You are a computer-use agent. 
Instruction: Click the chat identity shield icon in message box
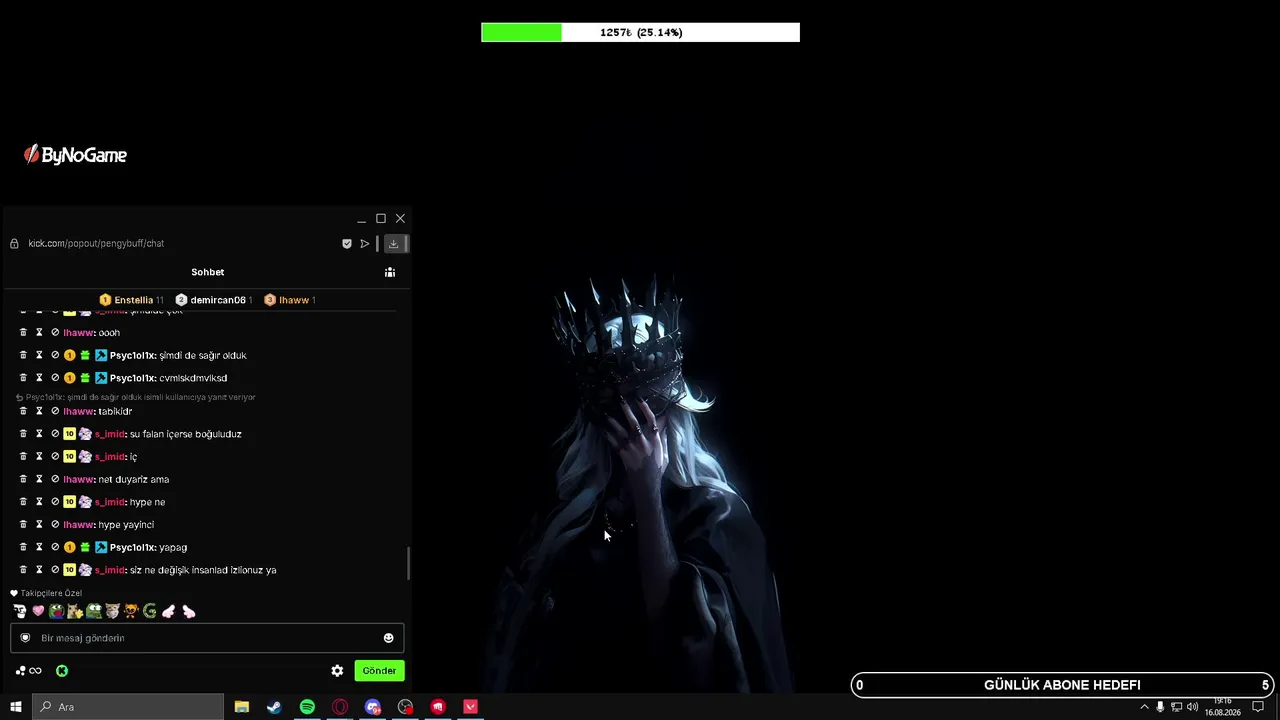(26, 638)
